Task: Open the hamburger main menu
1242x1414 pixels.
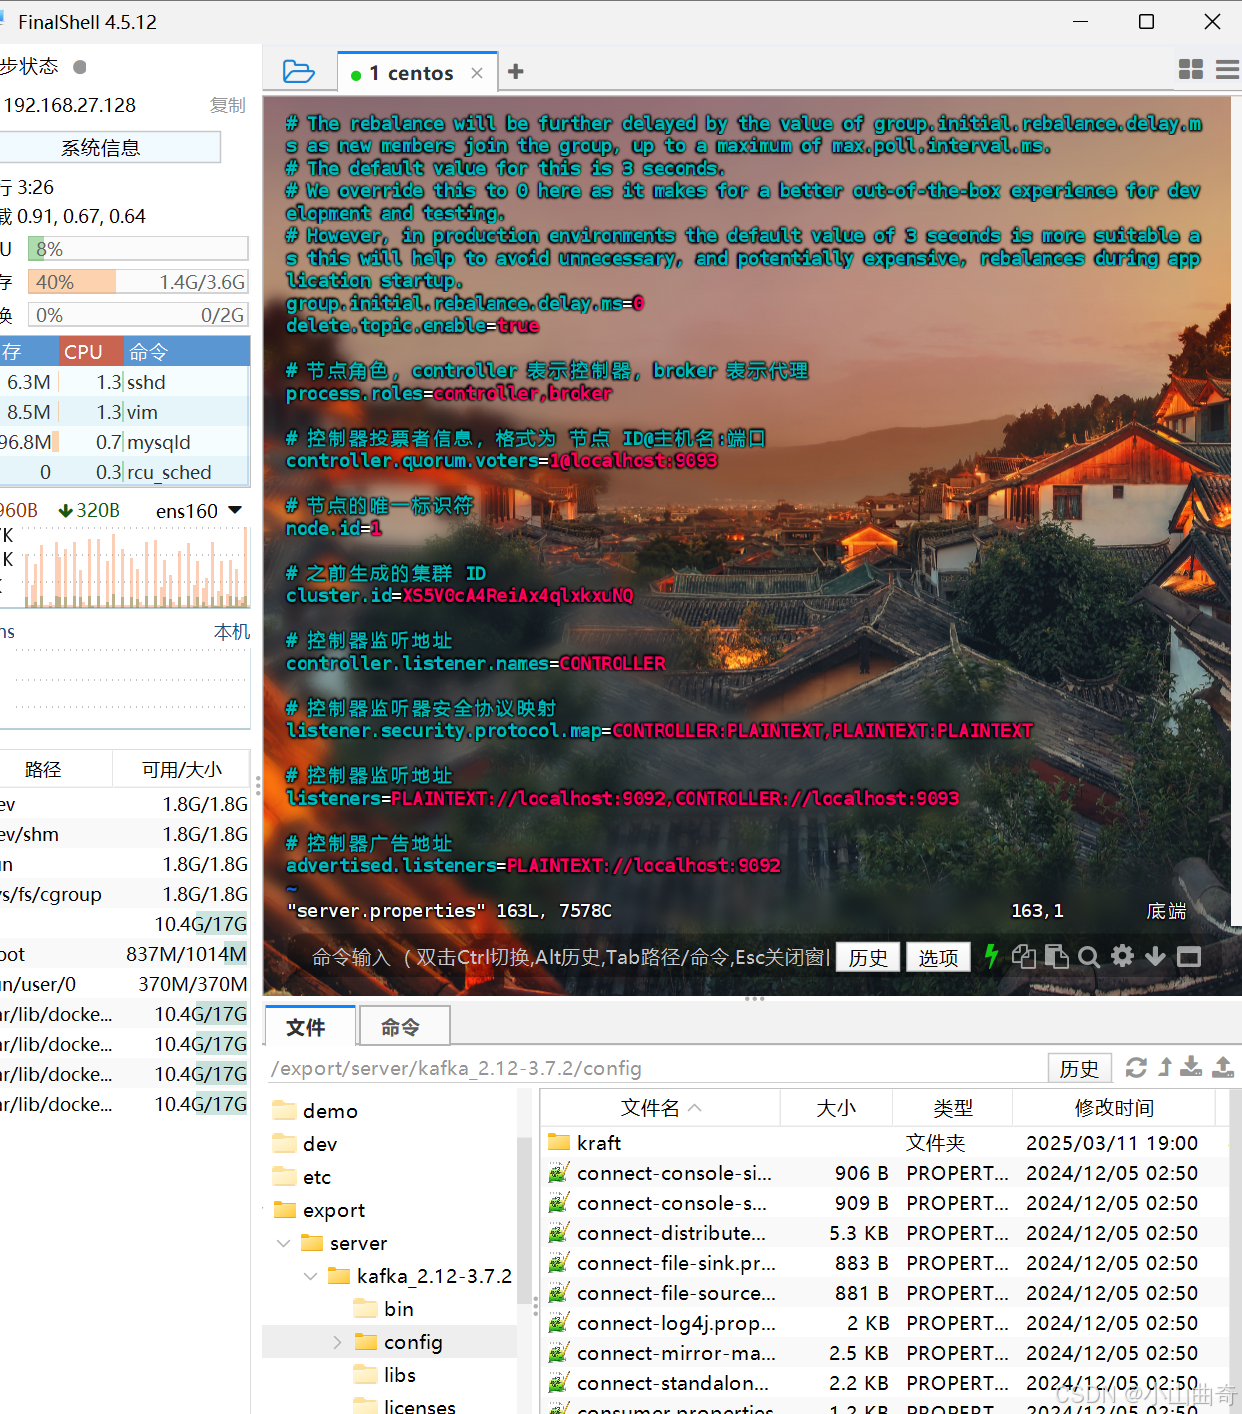Action: coord(1228,69)
